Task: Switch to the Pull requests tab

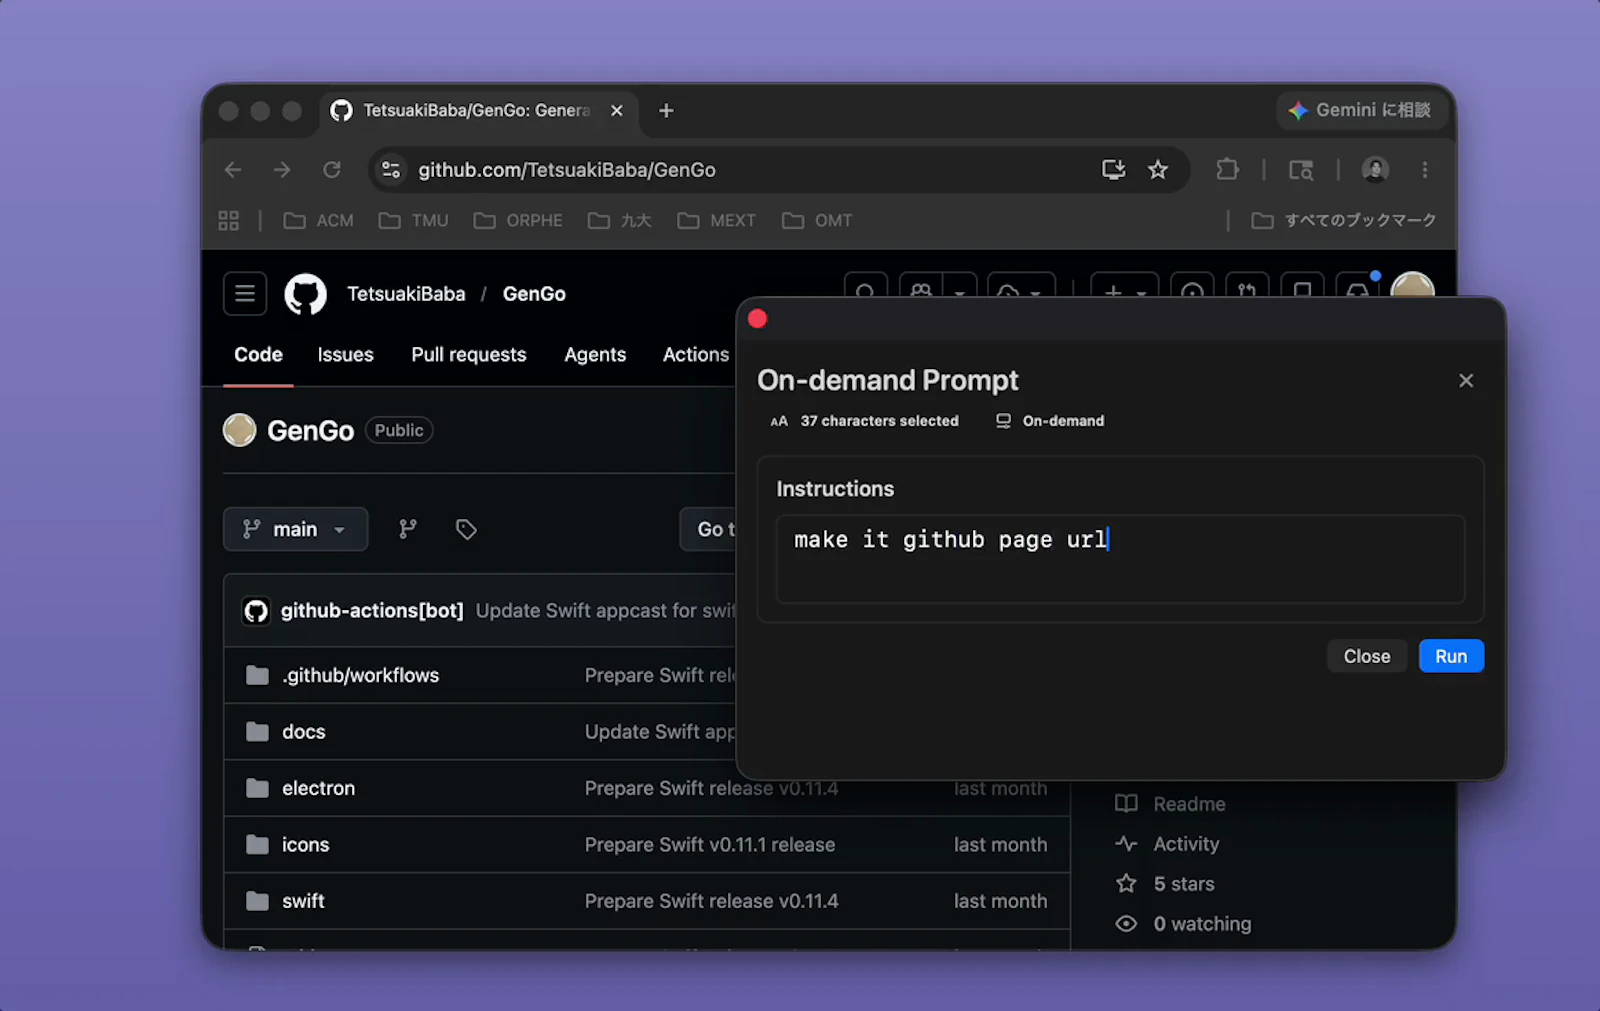Action: coord(468,355)
